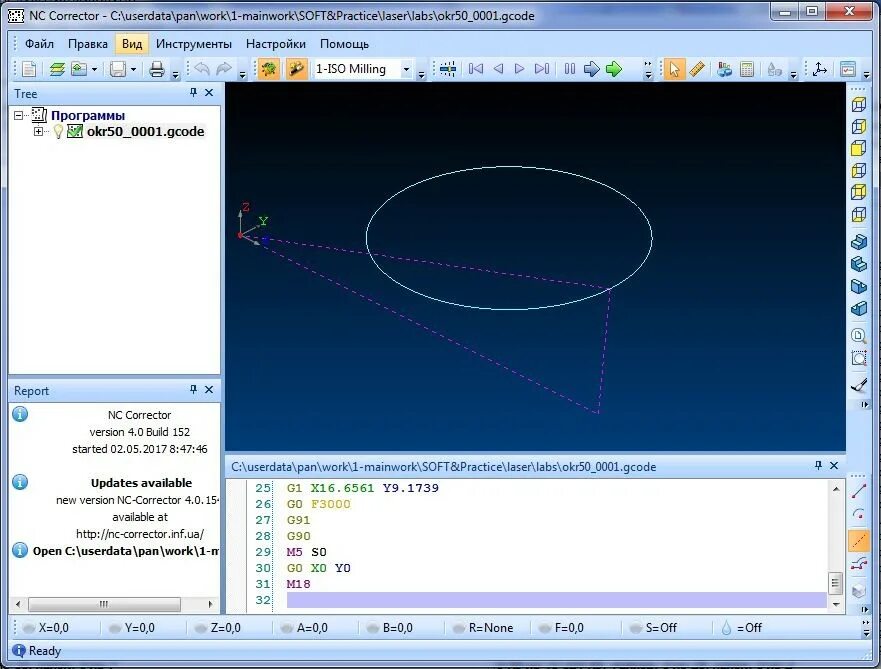Open the Настройки menu
This screenshot has height=669, width=881.
tap(276, 44)
